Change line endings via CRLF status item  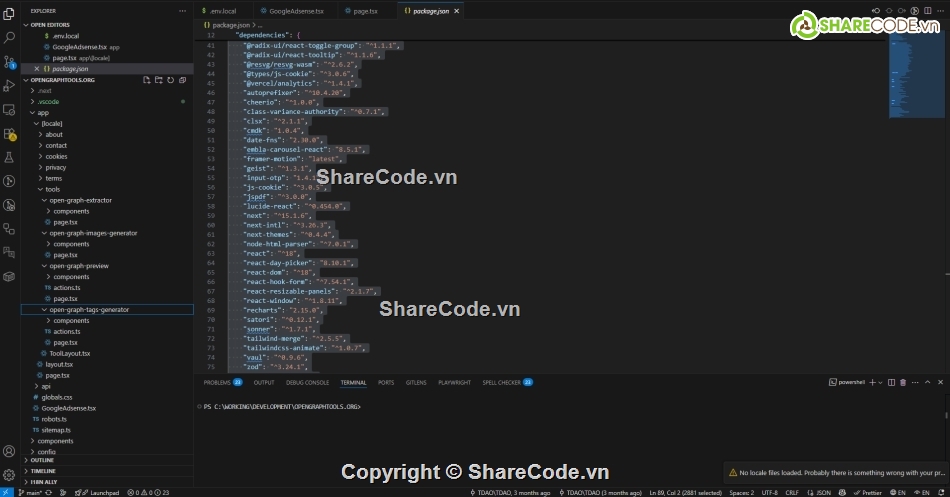click(792, 493)
